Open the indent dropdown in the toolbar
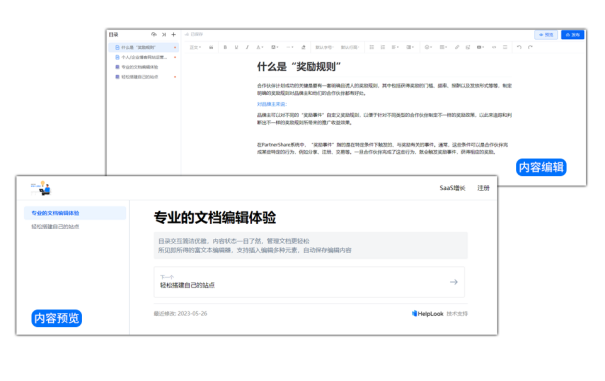 pyautogui.click(x=410, y=47)
